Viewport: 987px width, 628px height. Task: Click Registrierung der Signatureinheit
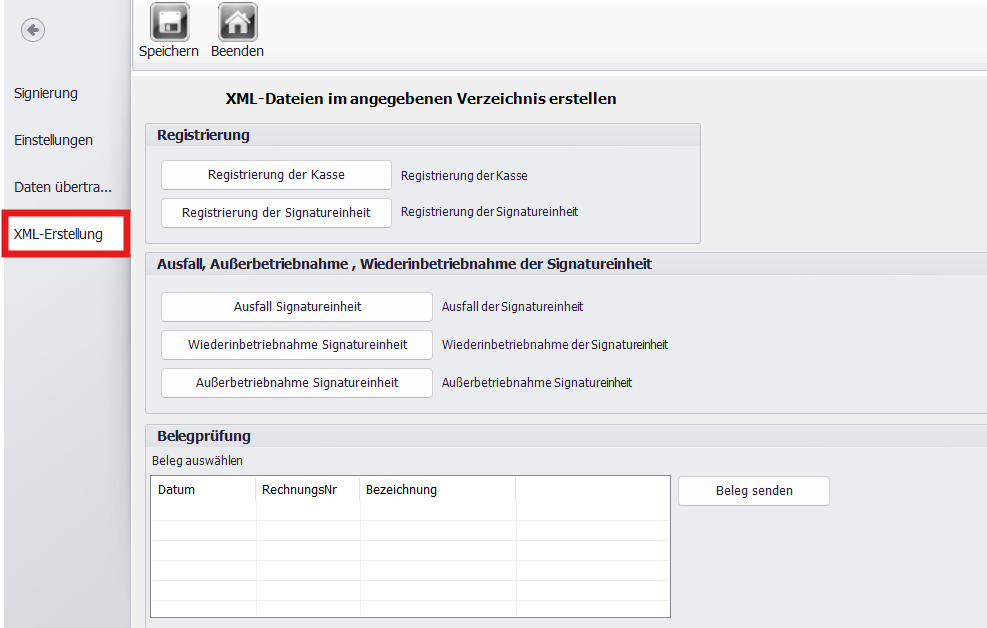click(x=275, y=212)
